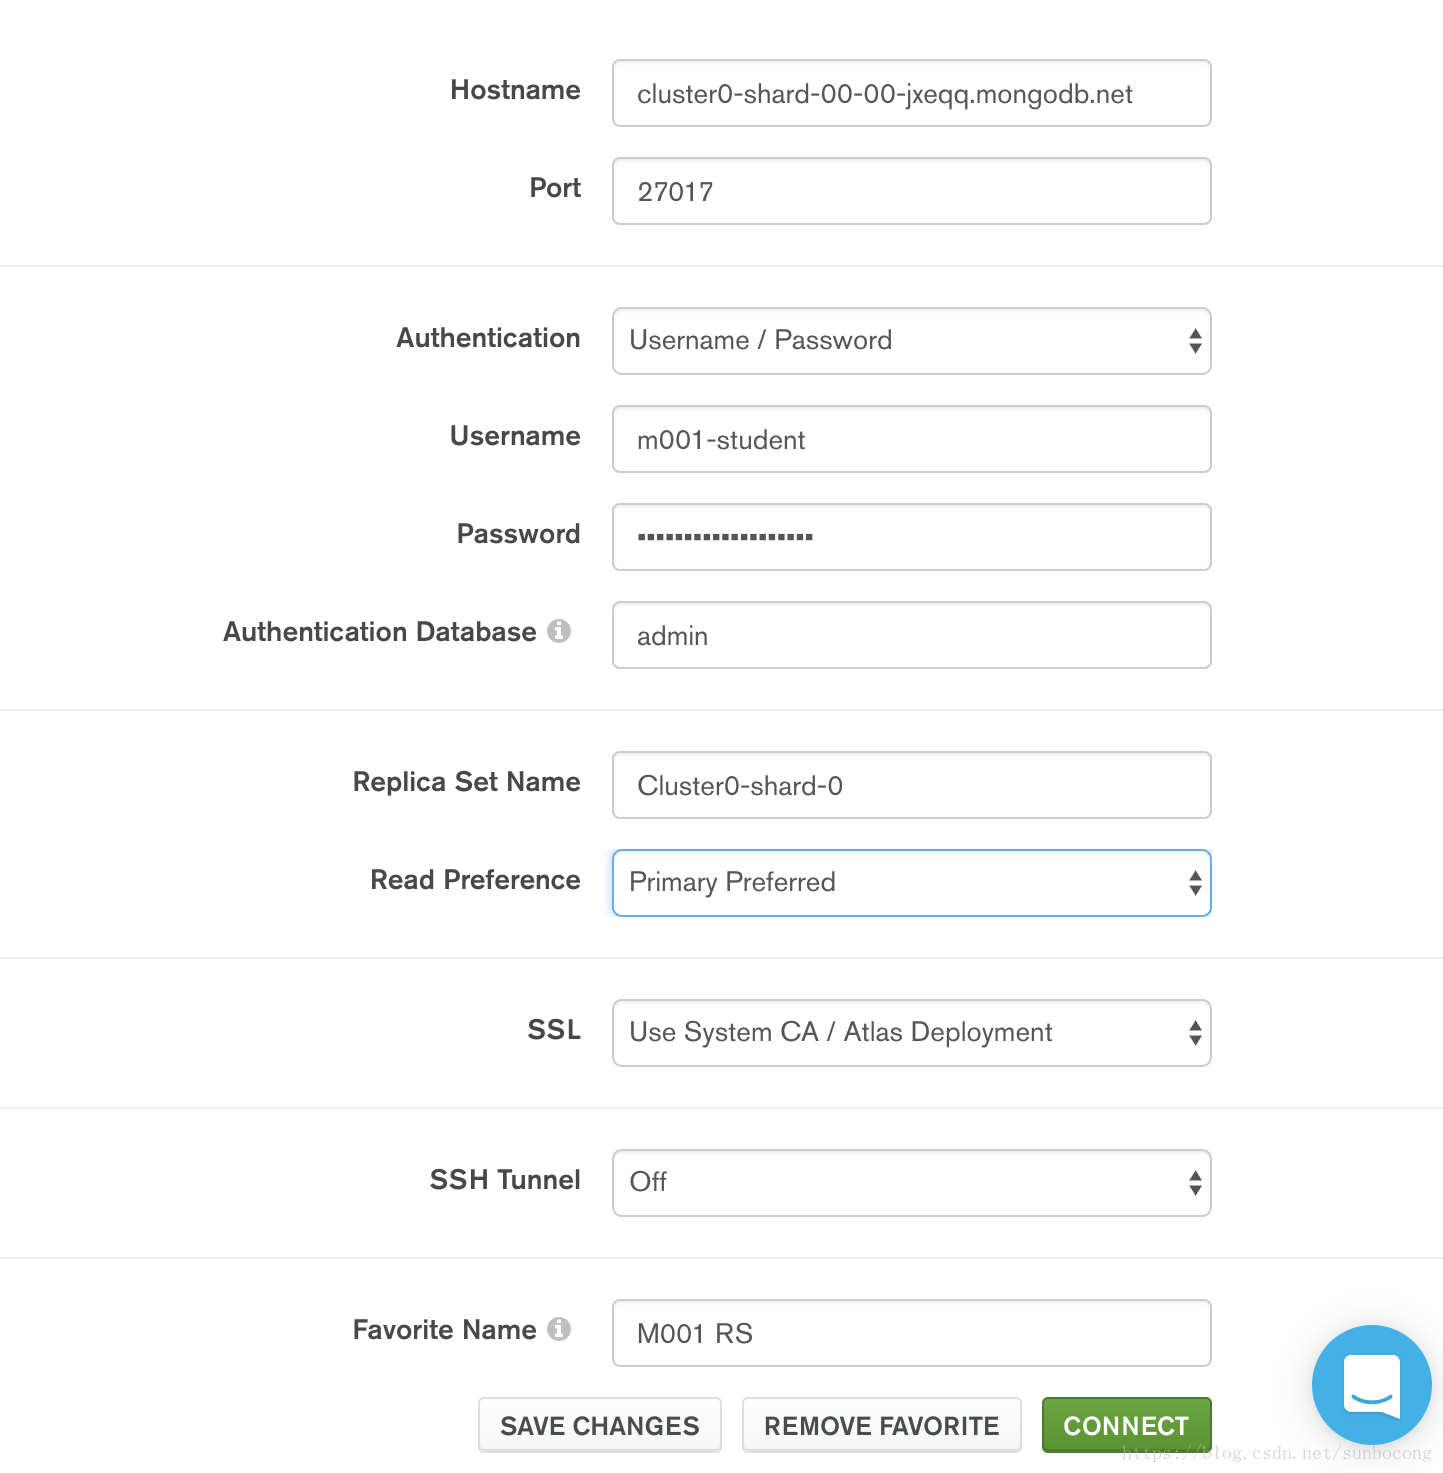The image size is (1443, 1473).
Task: Click info icon beside Authentication Database
Action: pos(559,631)
